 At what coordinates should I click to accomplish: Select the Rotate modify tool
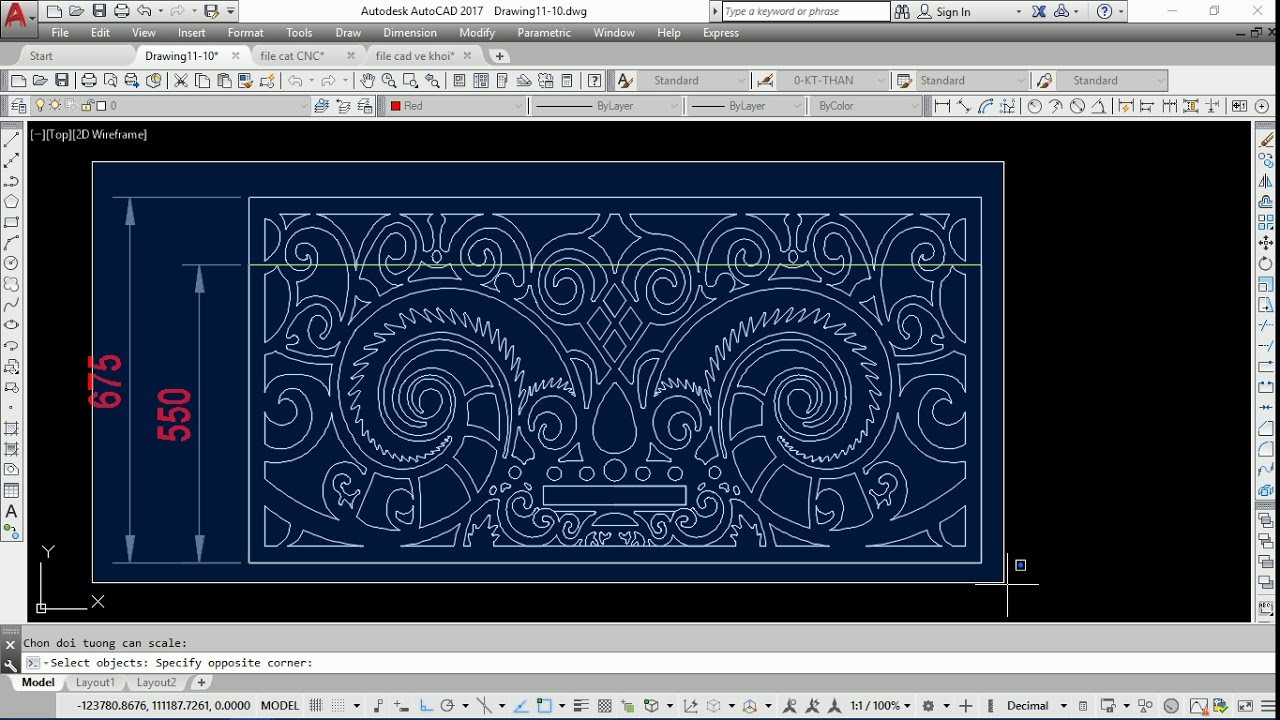point(1266,264)
